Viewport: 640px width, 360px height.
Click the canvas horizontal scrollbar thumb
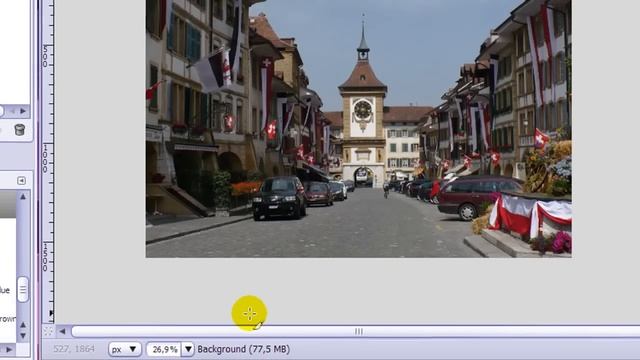click(x=358, y=331)
